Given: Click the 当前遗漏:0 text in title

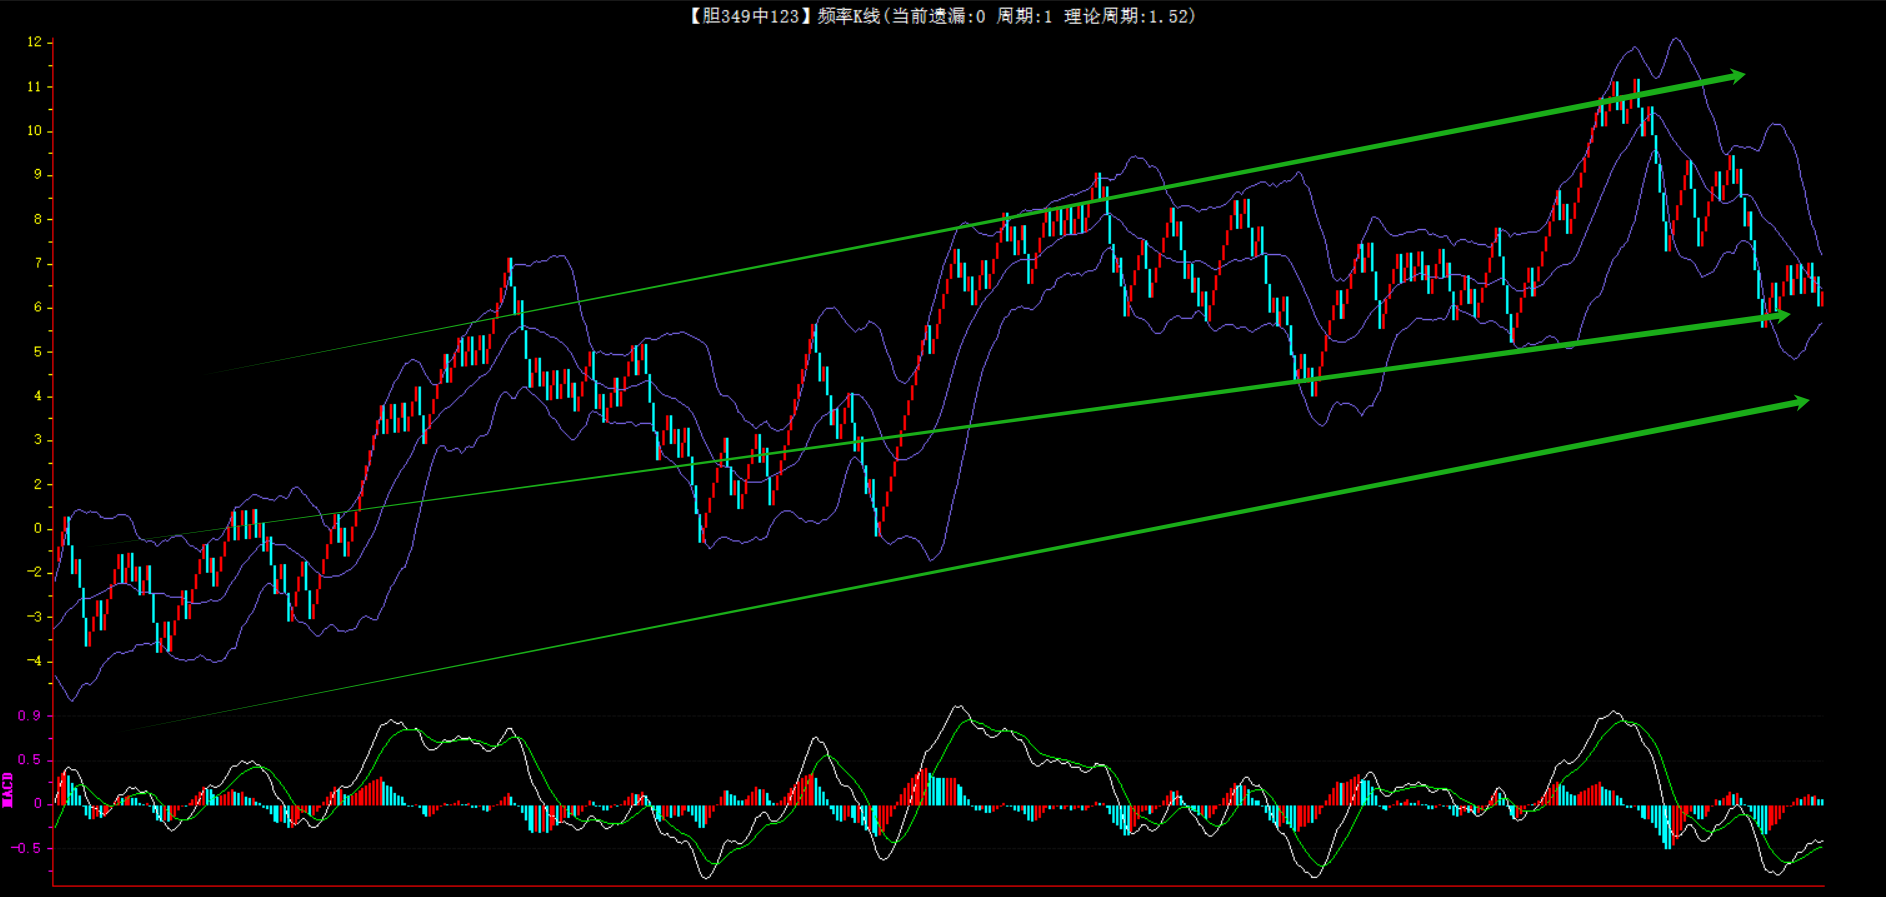Looking at the screenshot, I should (x=937, y=16).
